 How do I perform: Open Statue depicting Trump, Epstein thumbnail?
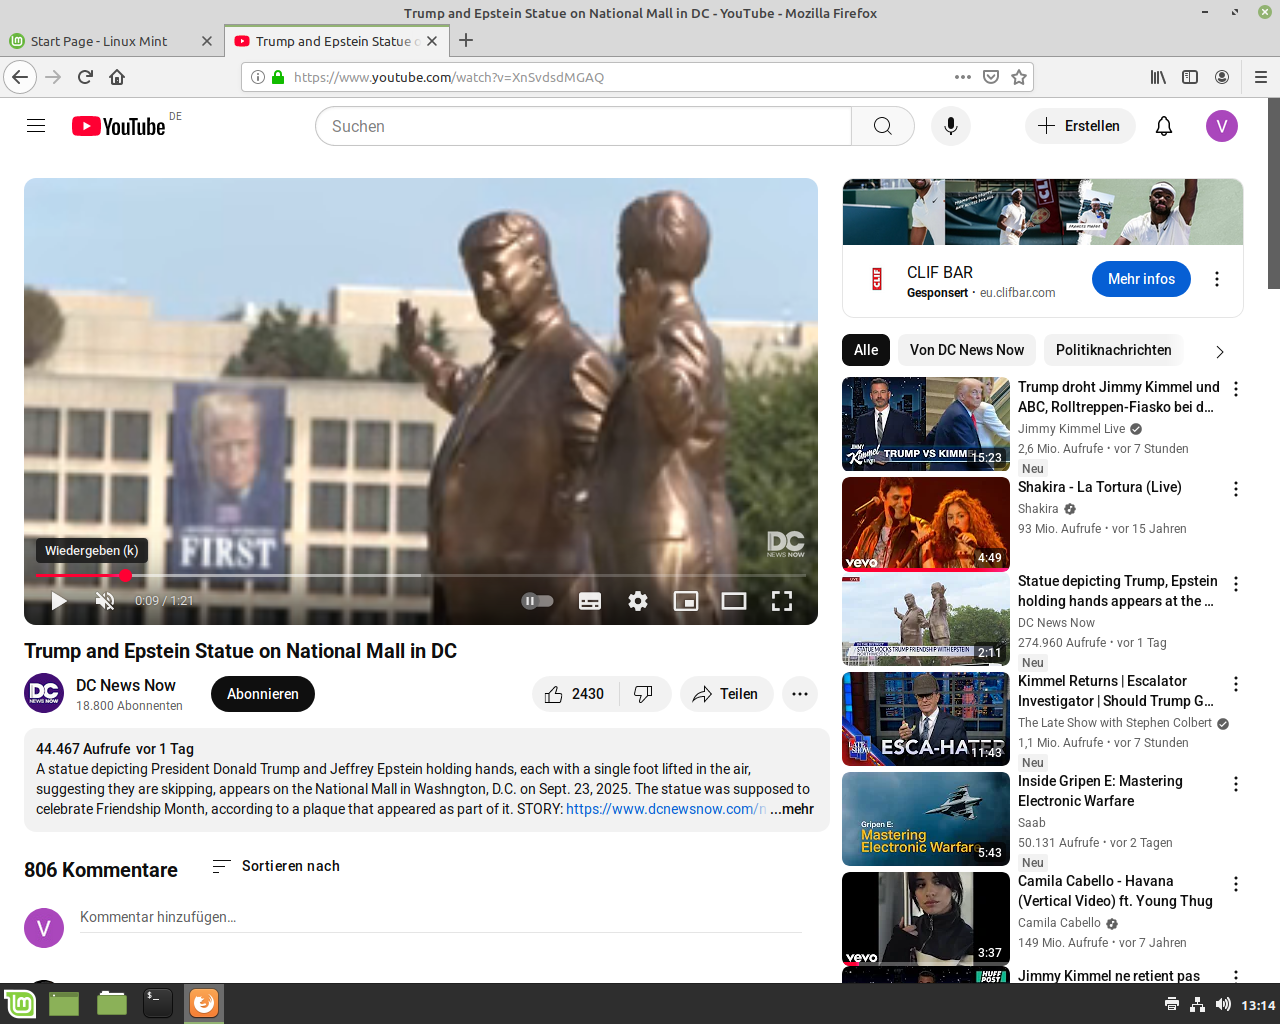coord(926,619)
